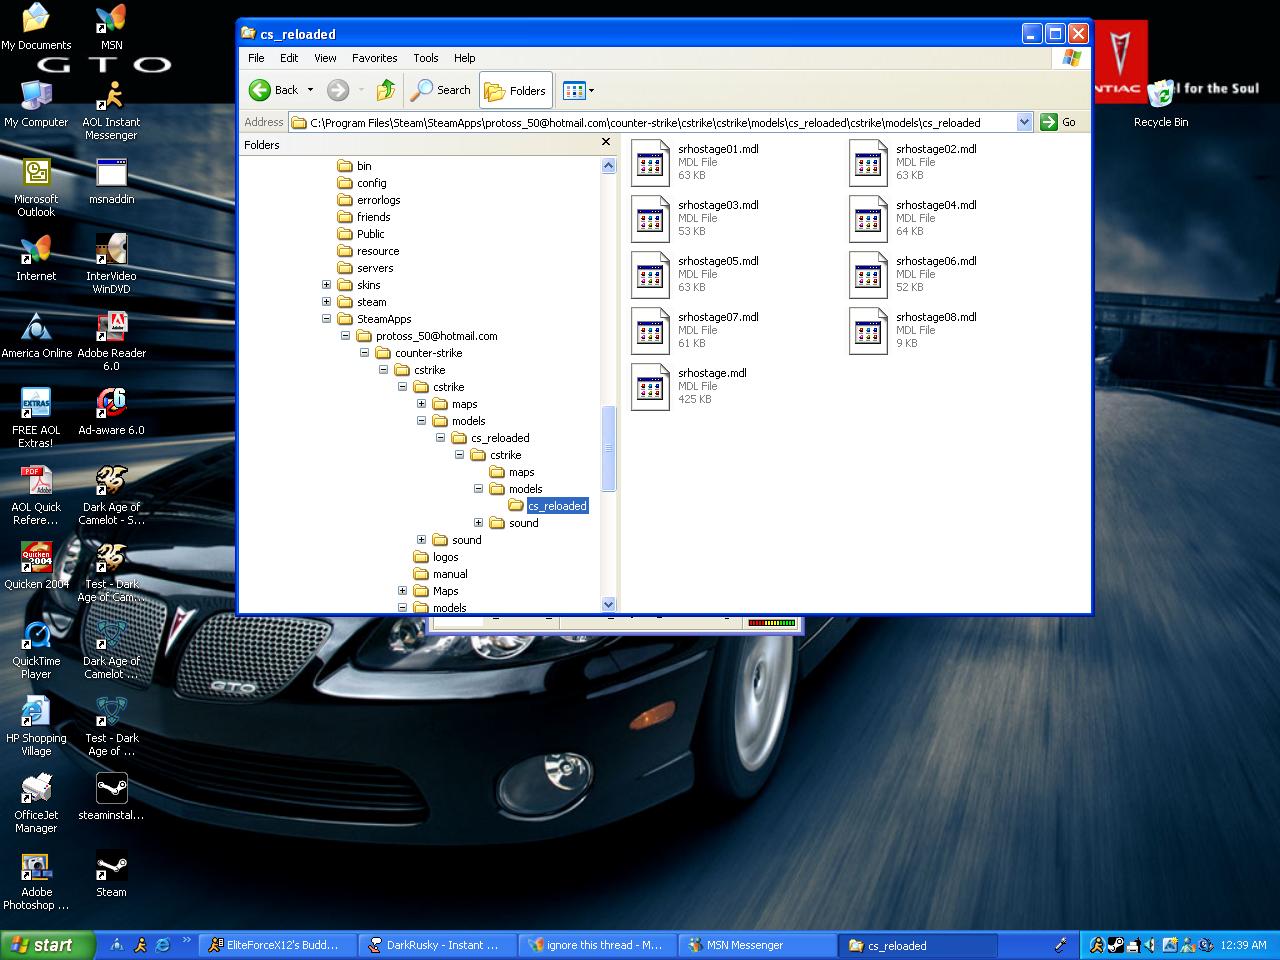Close the Folders pane
Screen dimensions: 1280x960
pyautogui.click(x=605, y=143)
